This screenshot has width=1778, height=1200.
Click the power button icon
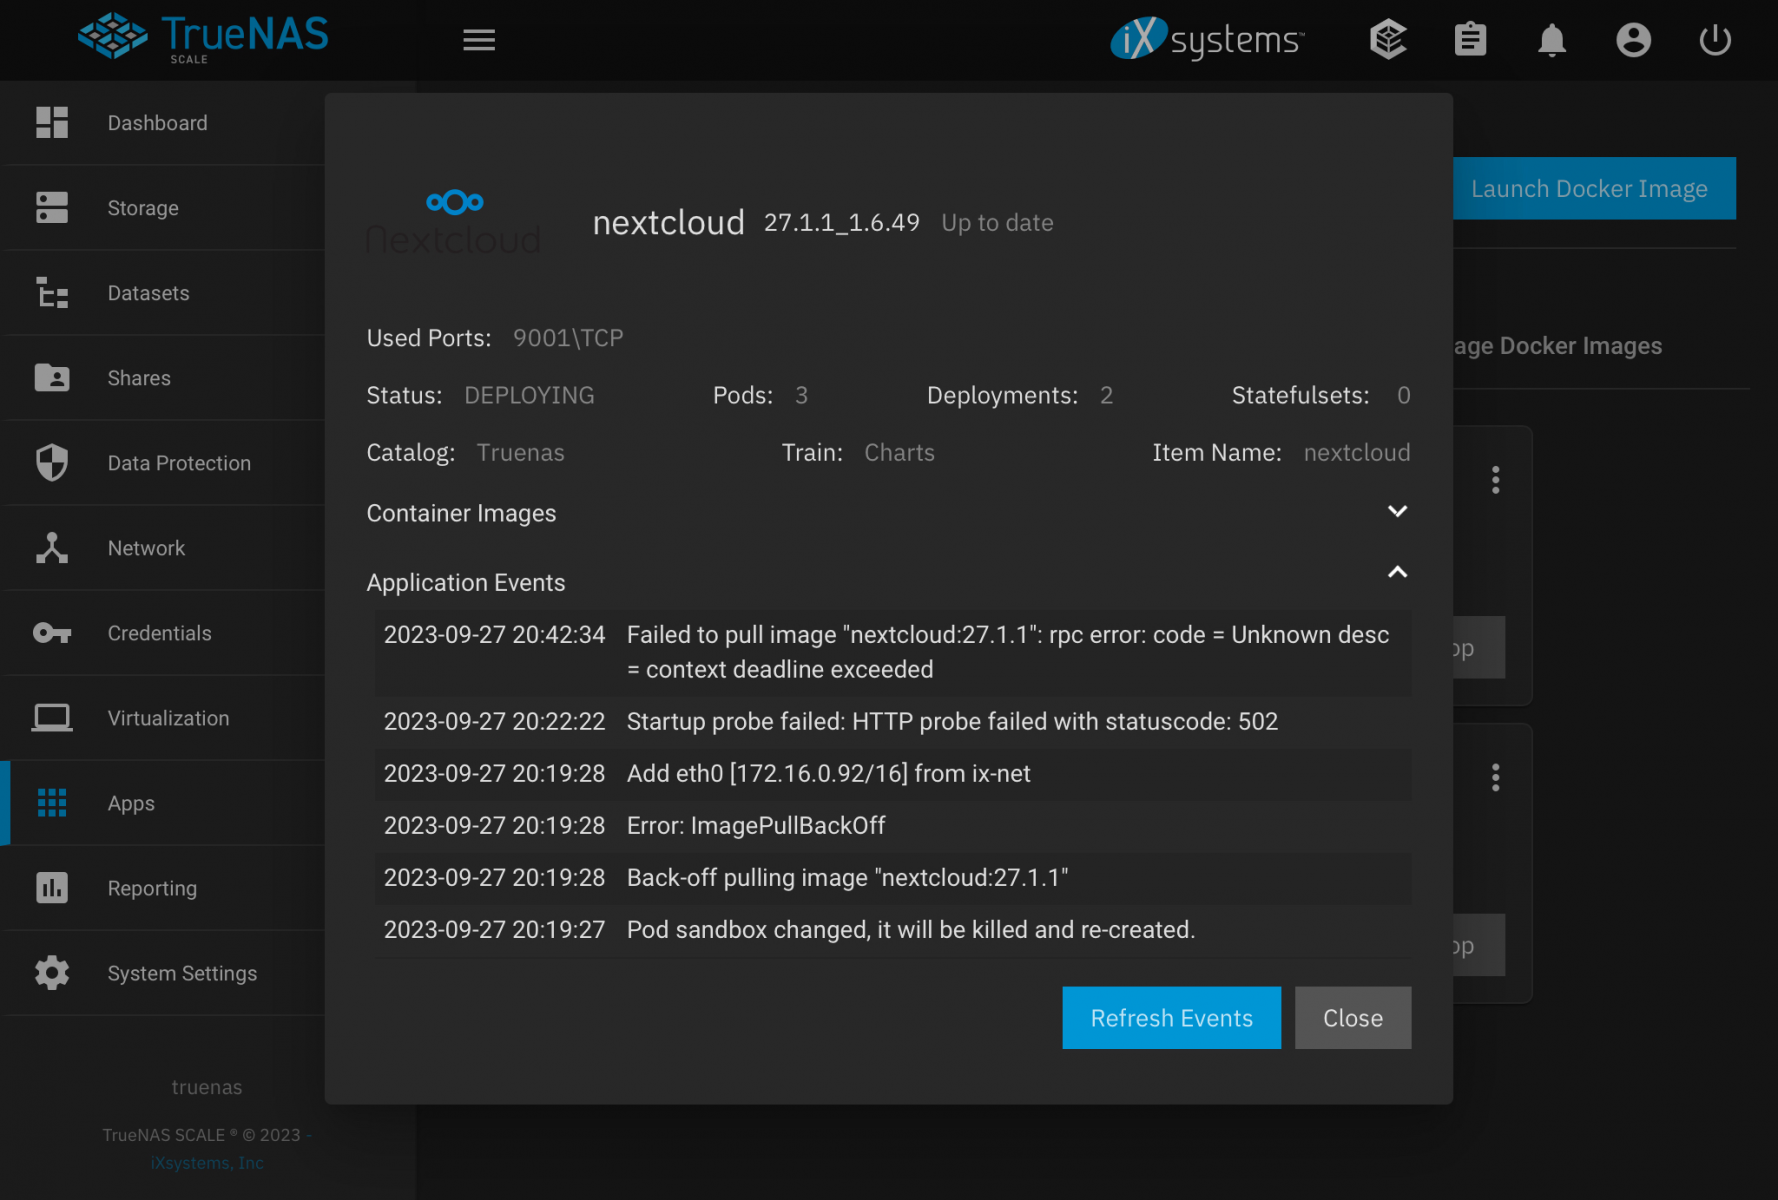point(1715,40)
